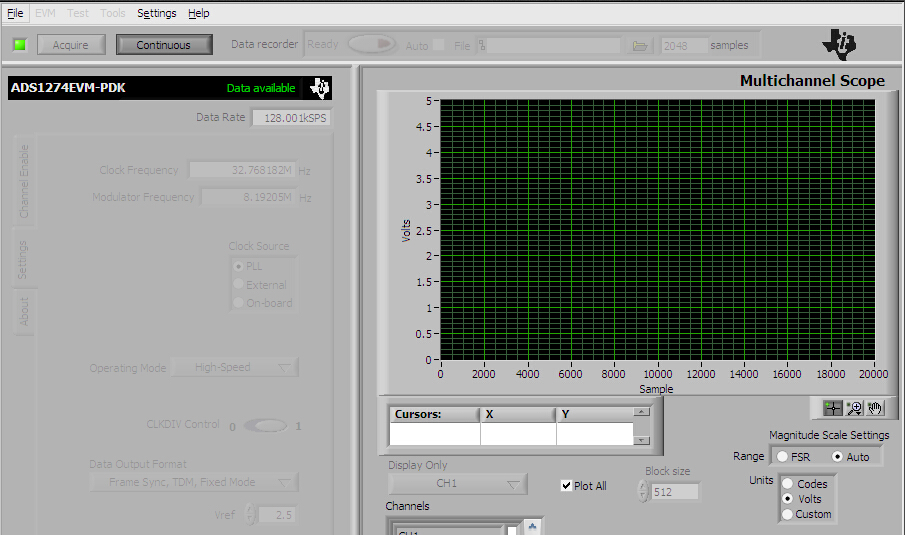The width and height of the screenshot is (905, 535).
Task: Click the Acquire button
Action: click(x=71, y=45)
